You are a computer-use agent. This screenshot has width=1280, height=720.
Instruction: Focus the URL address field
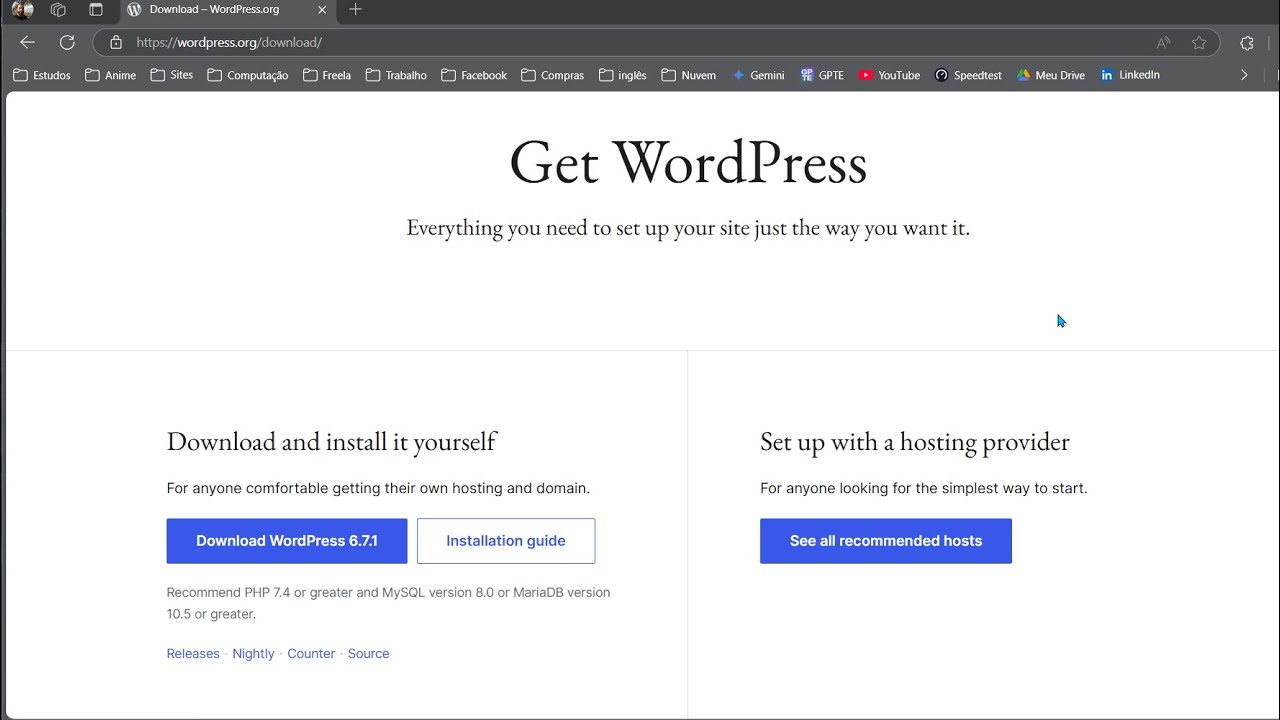tap(640, 43)
